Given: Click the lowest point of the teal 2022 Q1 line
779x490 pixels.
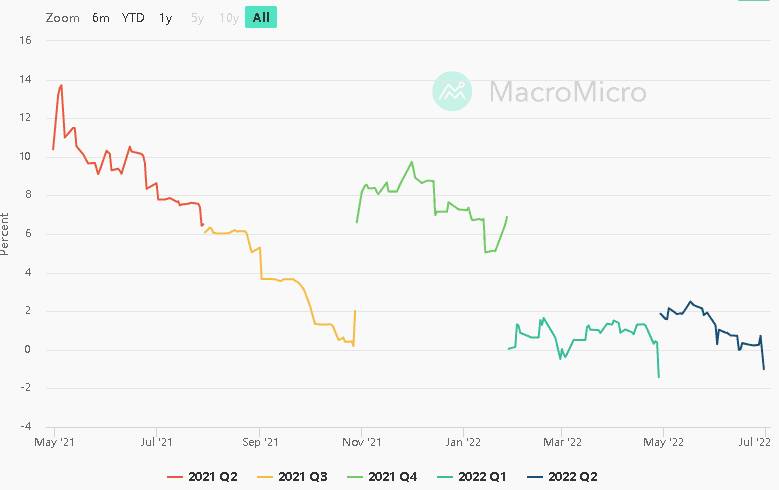Looking at the screenshot, I should tap(659, 377).
